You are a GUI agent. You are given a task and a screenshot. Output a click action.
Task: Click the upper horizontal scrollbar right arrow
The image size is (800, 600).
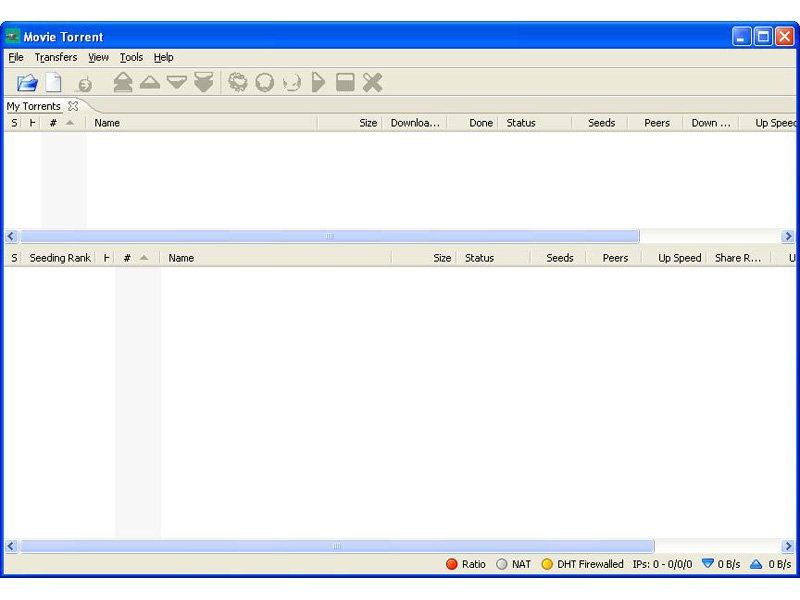tap(789, 236)
